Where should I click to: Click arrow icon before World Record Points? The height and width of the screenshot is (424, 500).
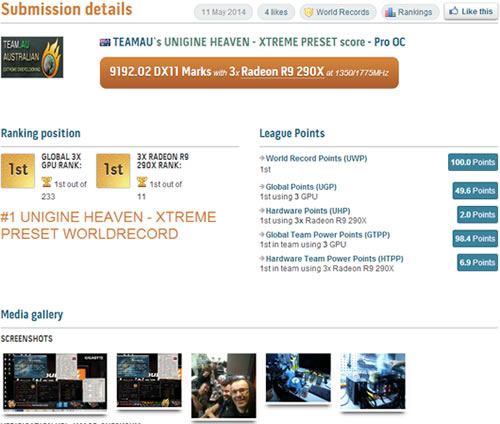[x=262, y=158]
